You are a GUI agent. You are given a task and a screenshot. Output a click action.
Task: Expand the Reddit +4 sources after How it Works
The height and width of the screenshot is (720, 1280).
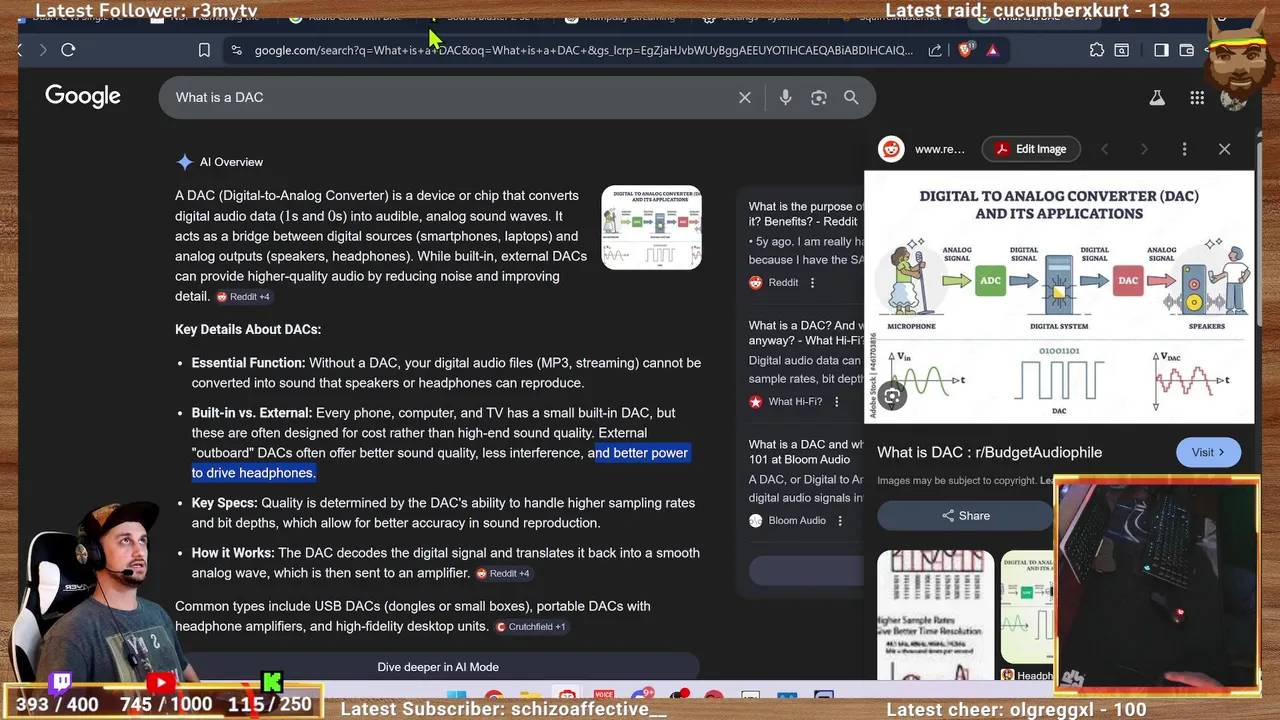[x=503, y=574]
